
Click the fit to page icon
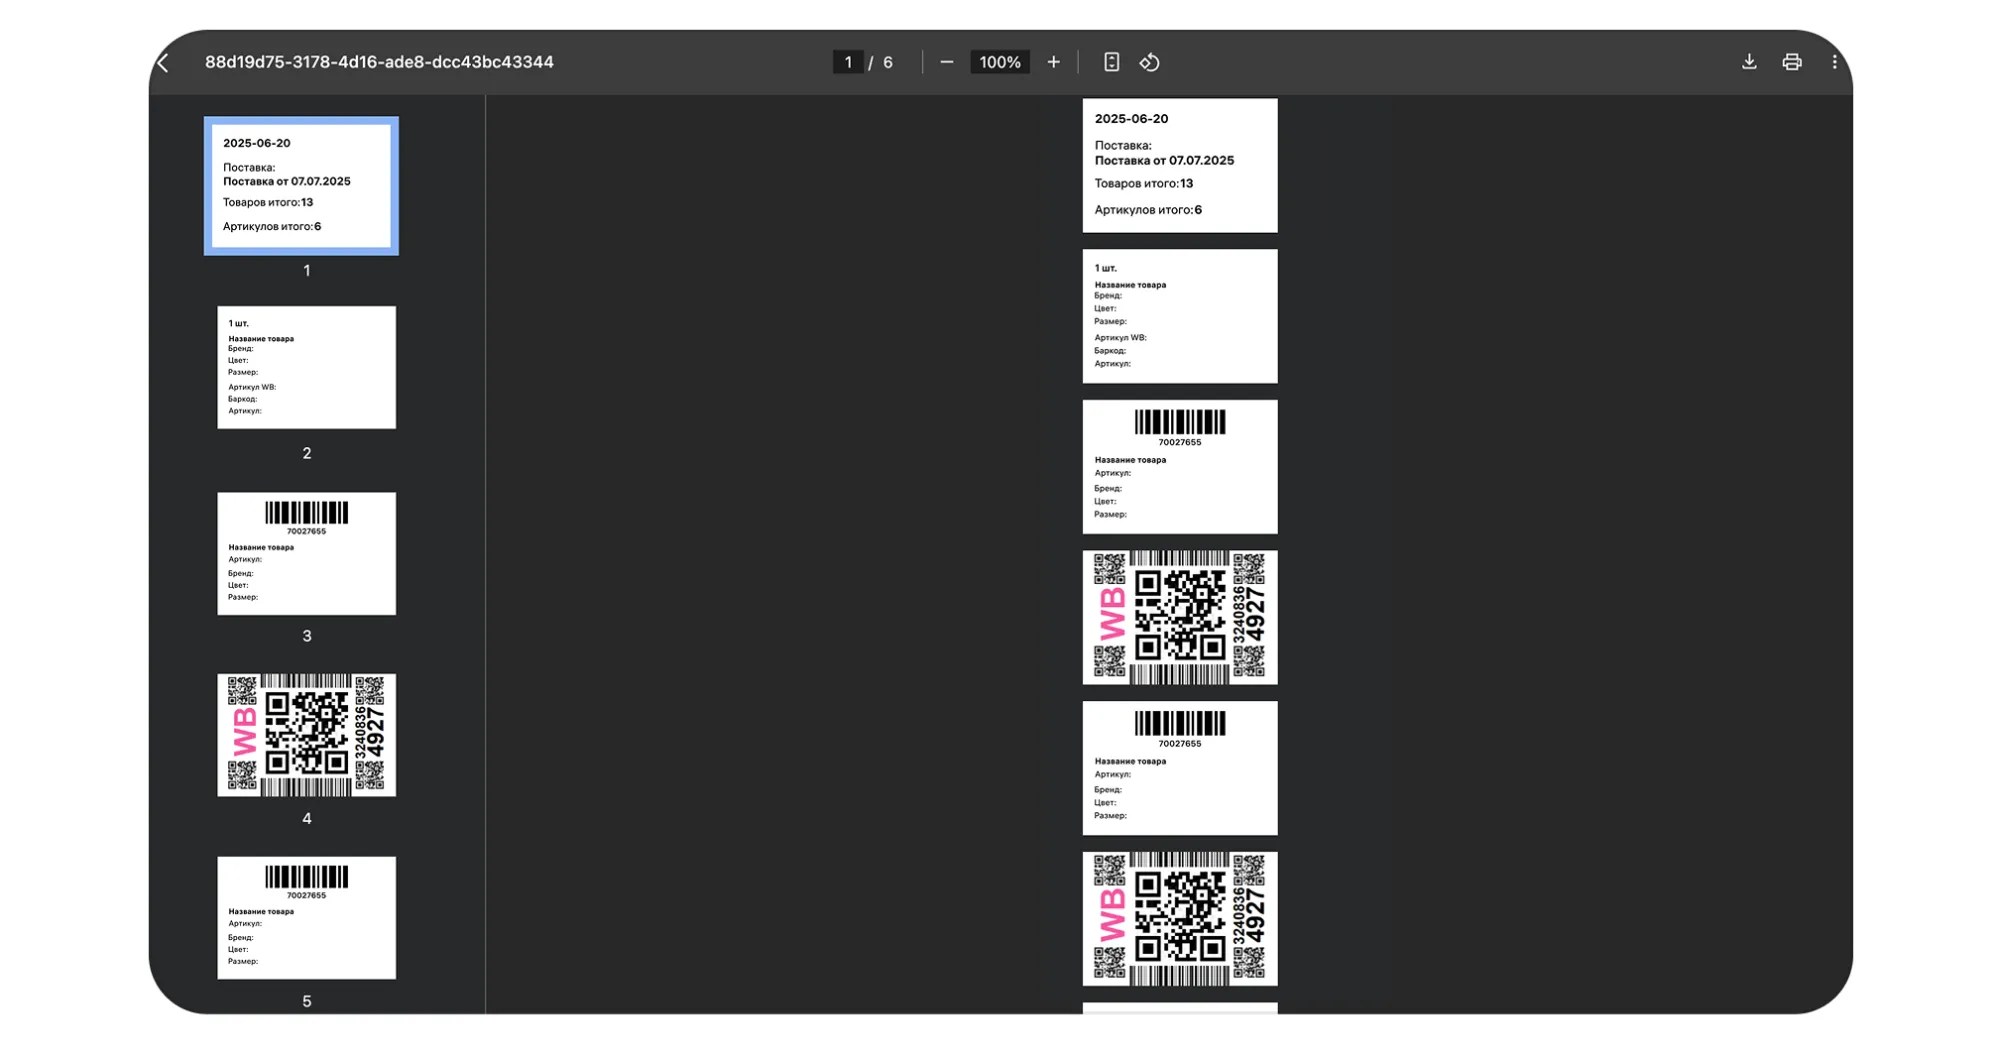click(1111, 62)
